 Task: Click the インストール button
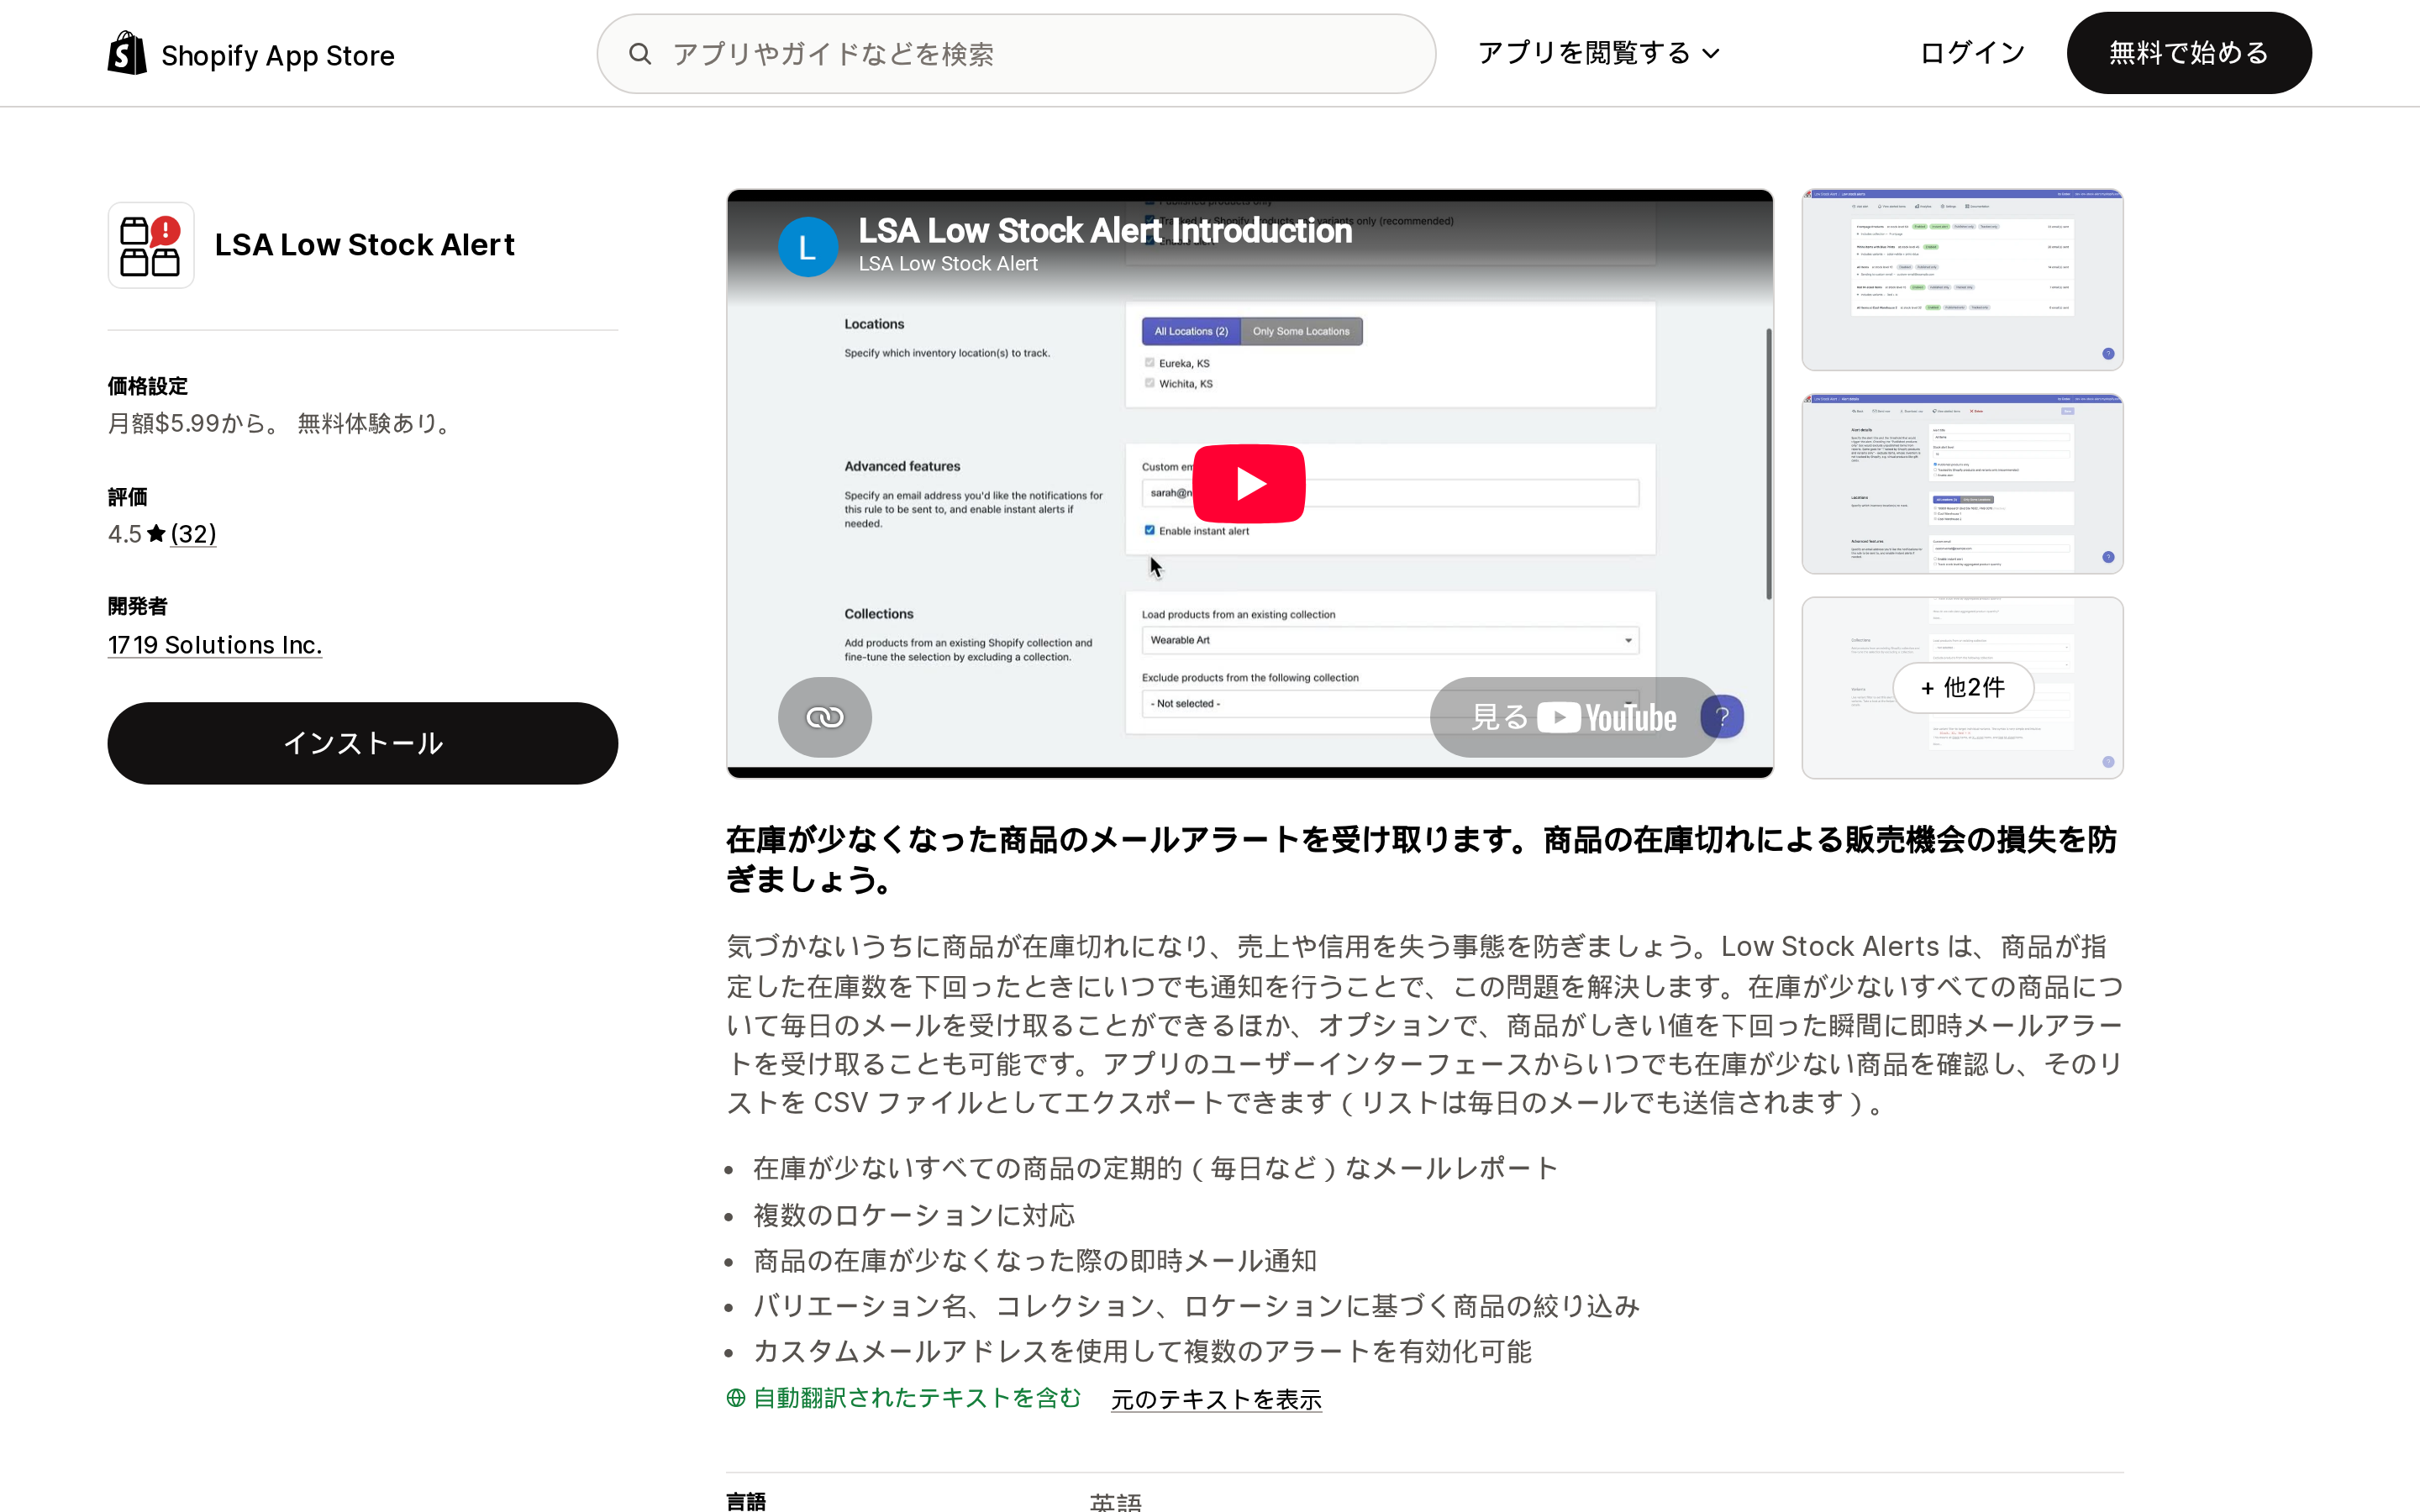pyautogui.click(x=363, y=743)
